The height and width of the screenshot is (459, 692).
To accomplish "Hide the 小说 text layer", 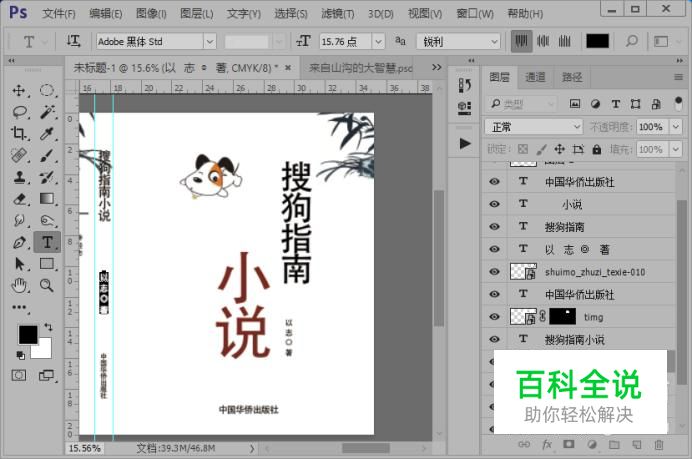I will click(x=494, y=204).
